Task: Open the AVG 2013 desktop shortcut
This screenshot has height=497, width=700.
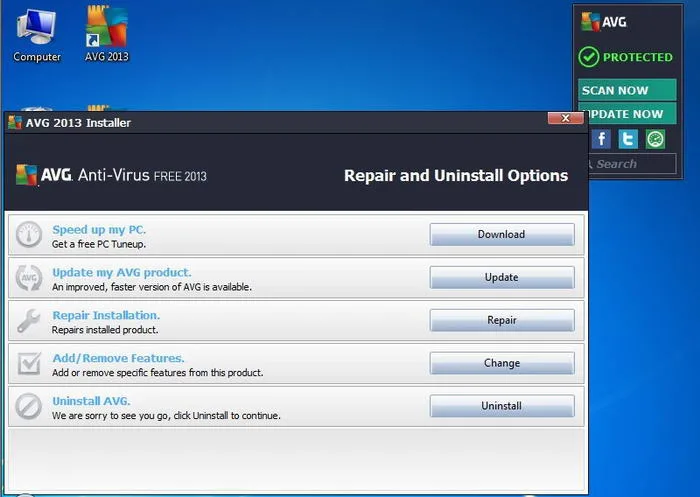Action: pyautogui.click(x=107, y=34)
